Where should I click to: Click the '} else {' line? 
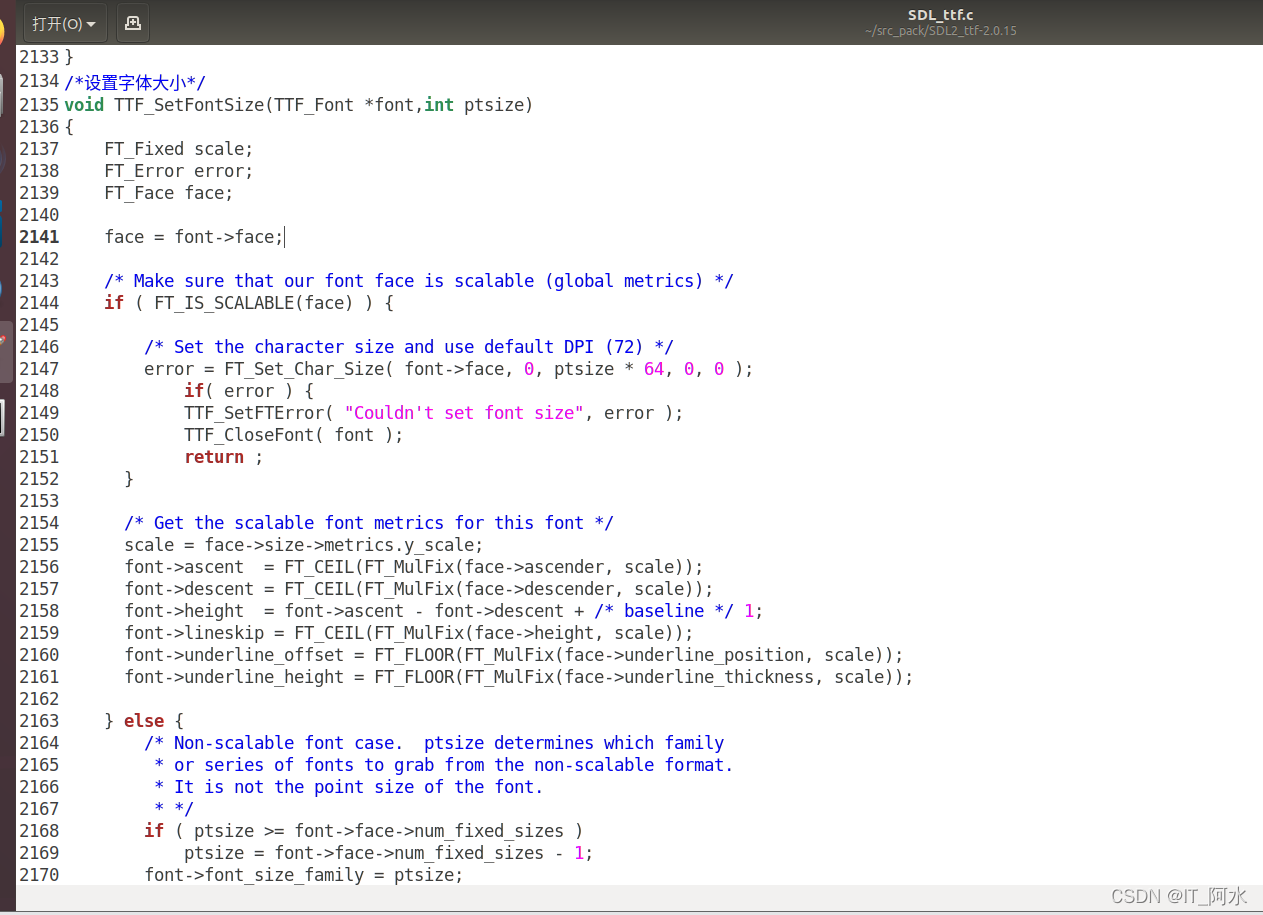pyautogui.click(x=144, y=721)
